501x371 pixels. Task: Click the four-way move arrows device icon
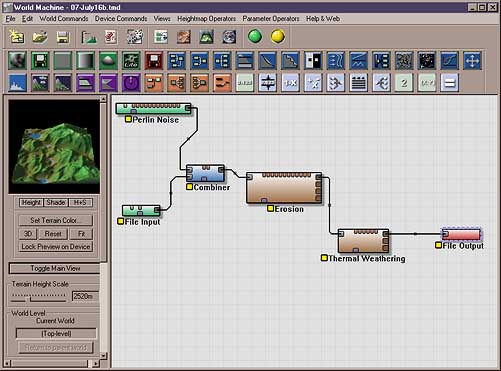(472, 61)
